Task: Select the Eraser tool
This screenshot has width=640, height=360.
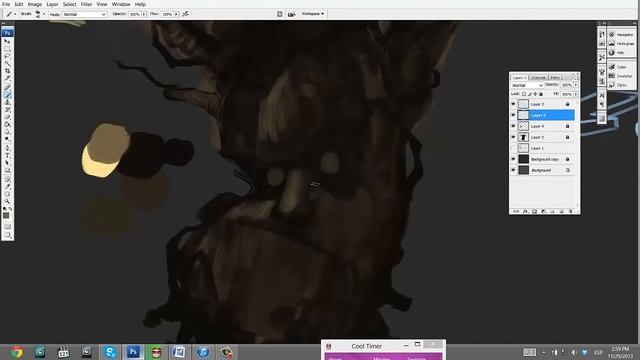Action: [x=7, y=117]
